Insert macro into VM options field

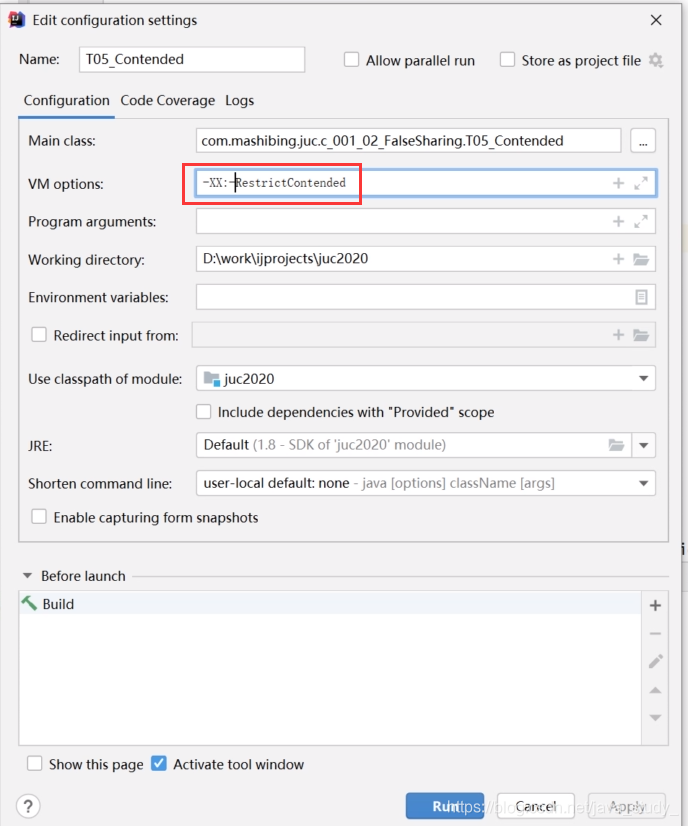(618, 183)
